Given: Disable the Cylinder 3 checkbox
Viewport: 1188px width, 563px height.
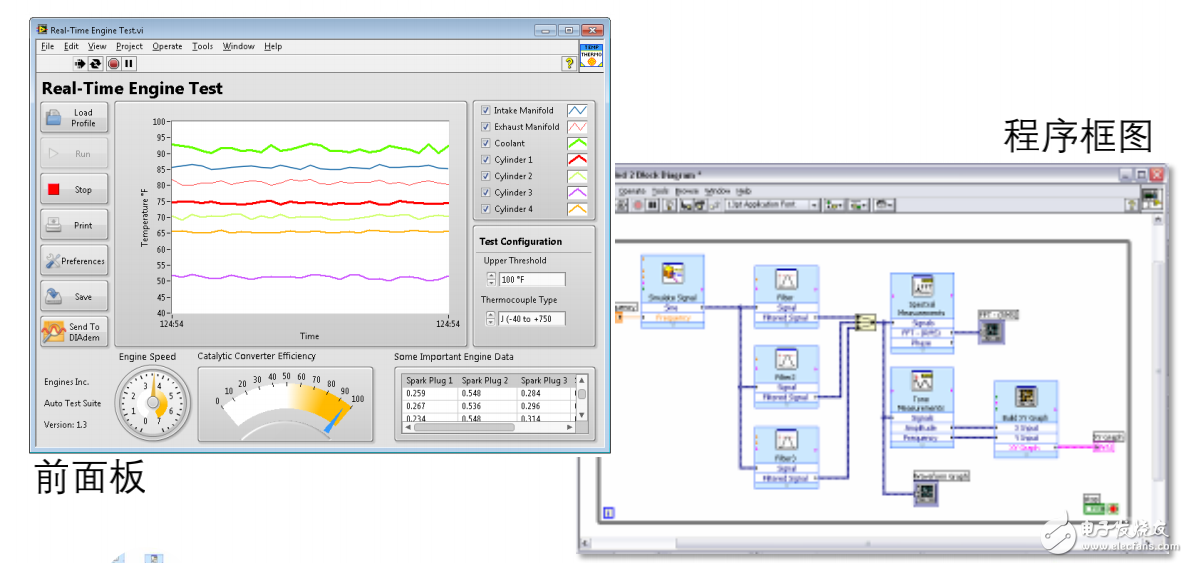Looking at the screenshot, I should tap(486, 193).
